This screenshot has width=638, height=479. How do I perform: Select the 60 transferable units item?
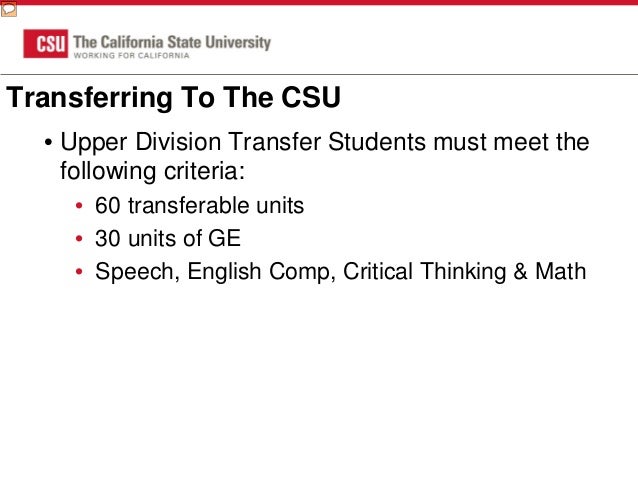[x=199, y=205]
